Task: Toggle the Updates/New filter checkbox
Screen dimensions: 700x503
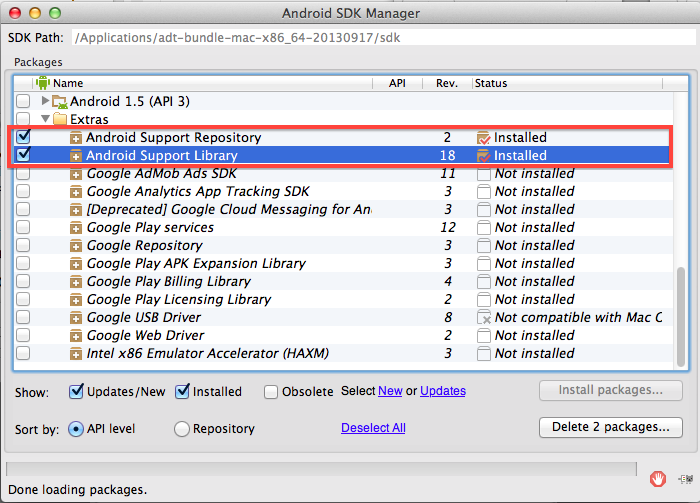Action: click(x=76, y=391)
